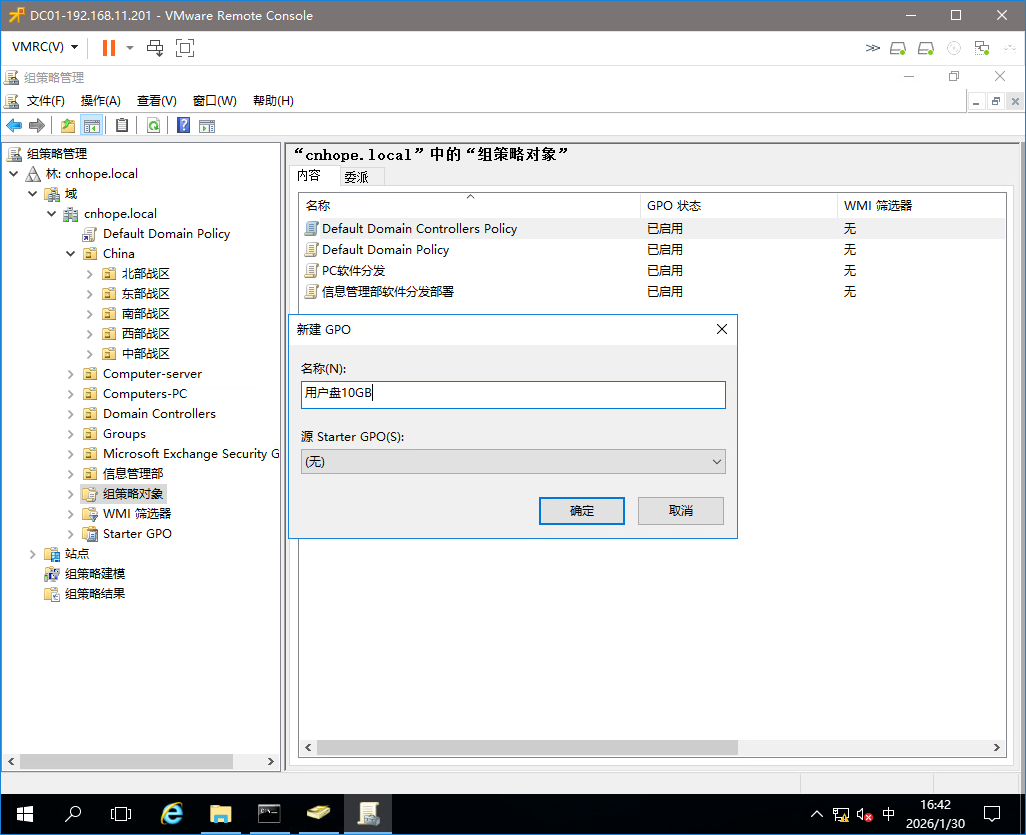This screenshot has height=835, width=1026.
Task: Click the Refresh toolbar icon
Action: click(153, 126)
